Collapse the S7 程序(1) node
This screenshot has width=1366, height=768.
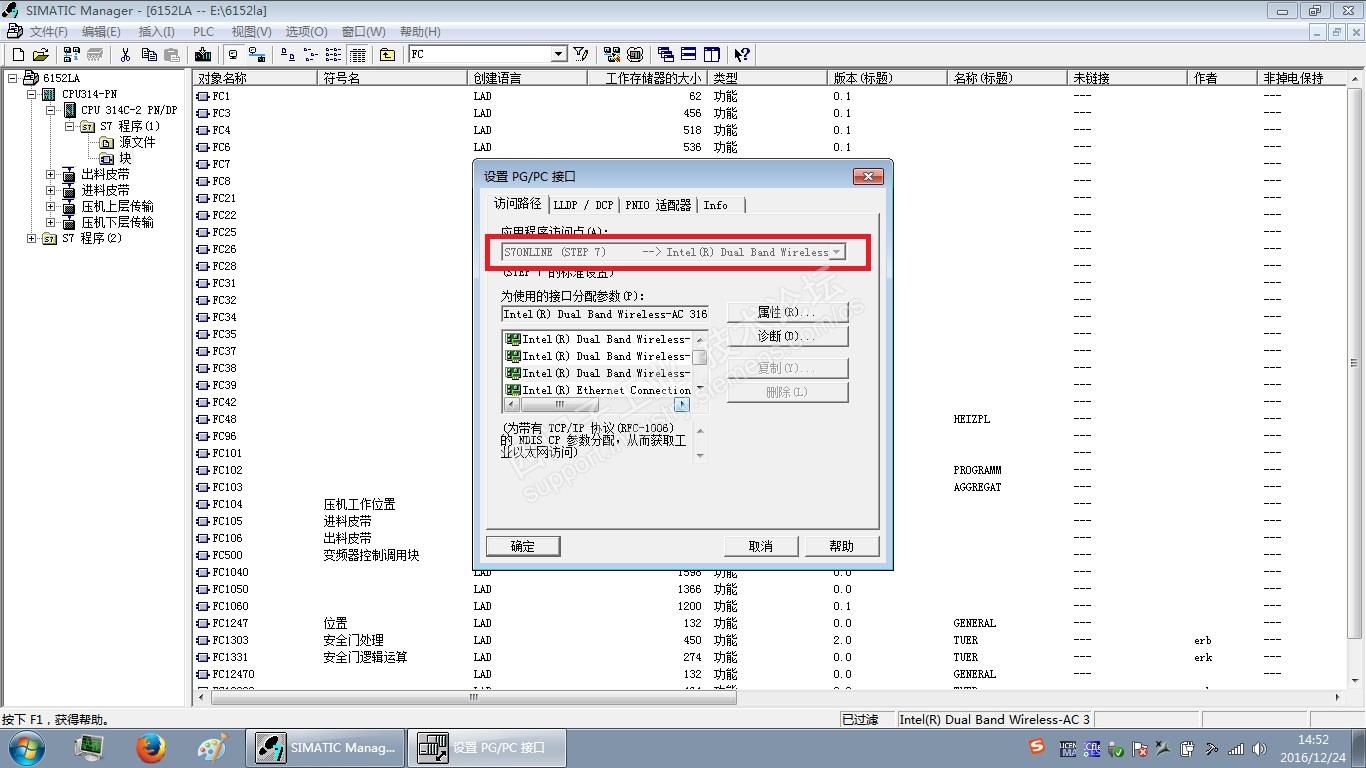pyautogui.click(x=69, y=126)
